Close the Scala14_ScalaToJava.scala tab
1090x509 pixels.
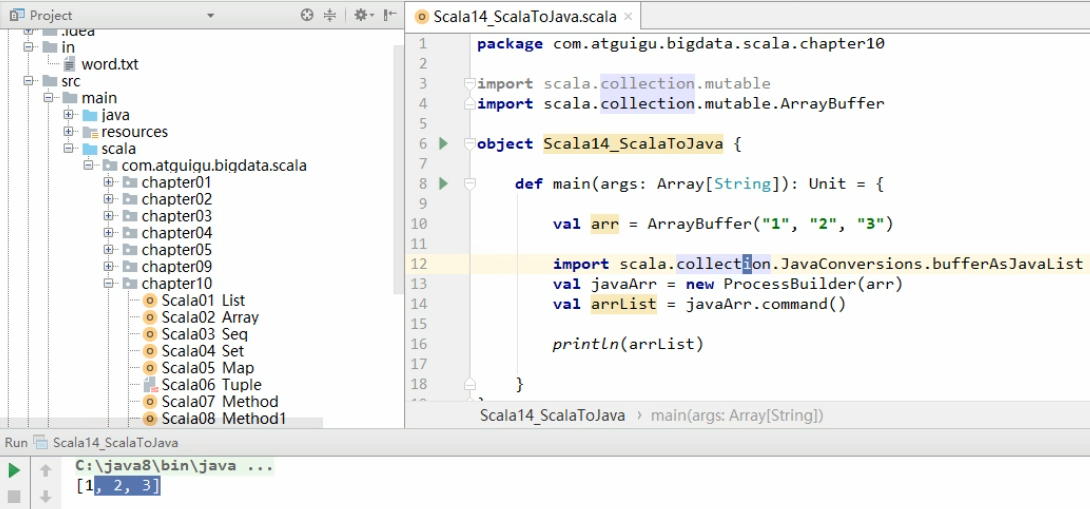(x=628, y=17)
